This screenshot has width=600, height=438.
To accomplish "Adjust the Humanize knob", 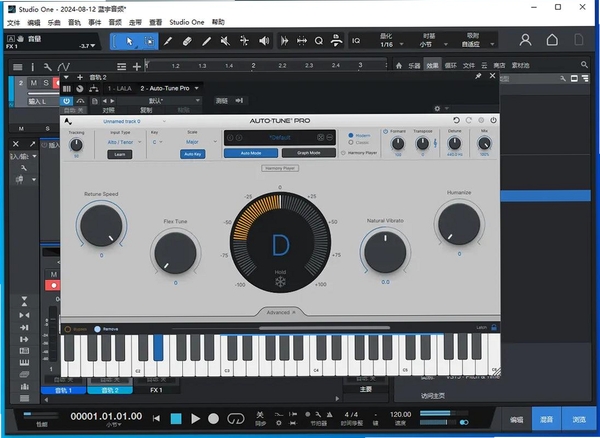I will coord(459,224).
